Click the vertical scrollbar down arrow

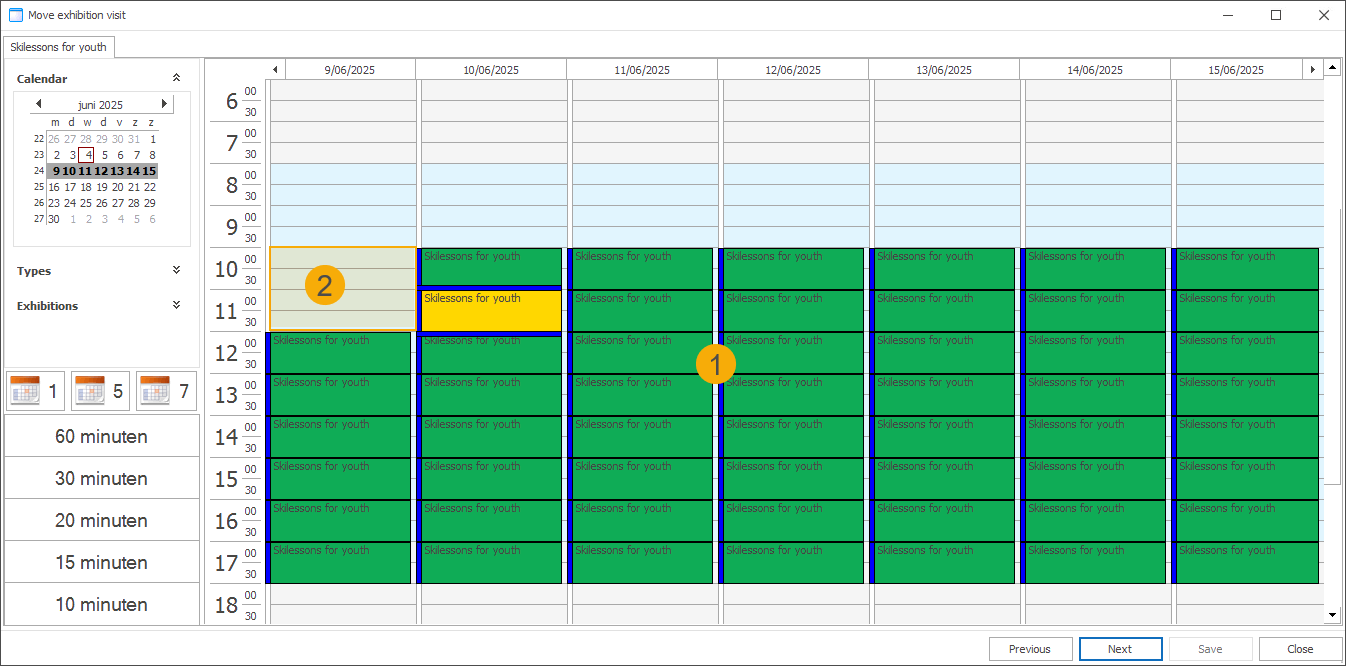tap(1332, 614)
